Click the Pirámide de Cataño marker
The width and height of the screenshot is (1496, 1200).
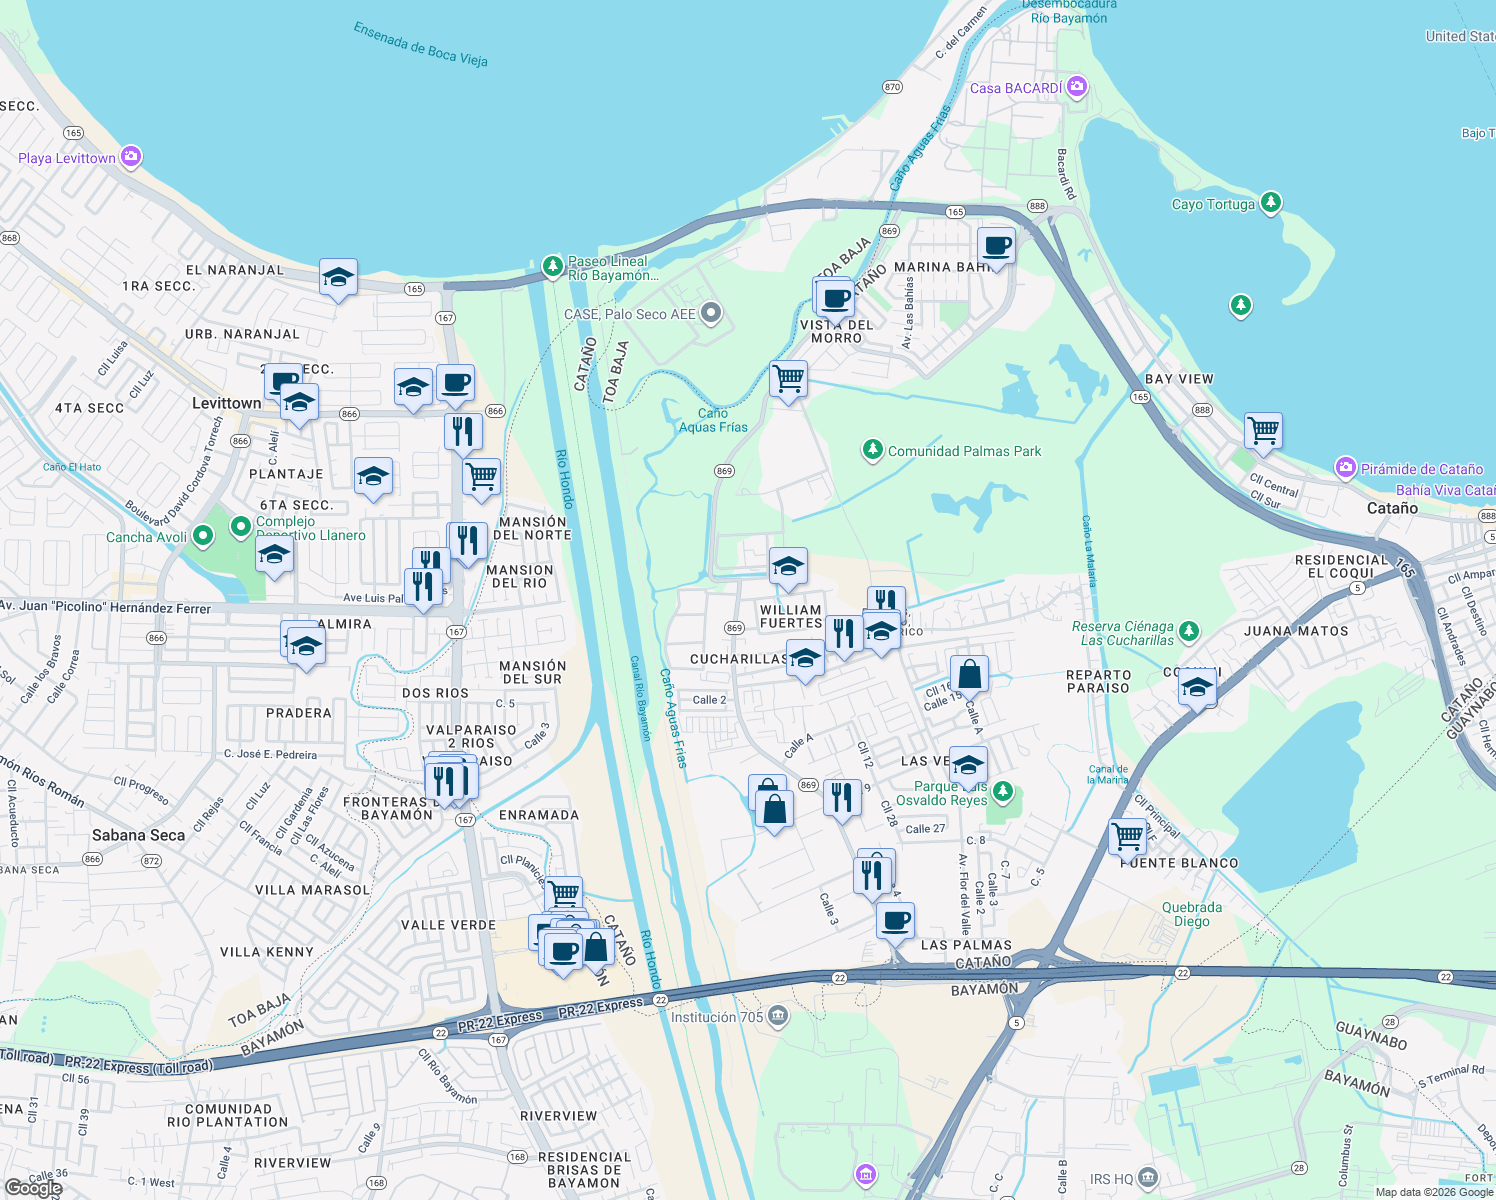[x=1344, y=469]
